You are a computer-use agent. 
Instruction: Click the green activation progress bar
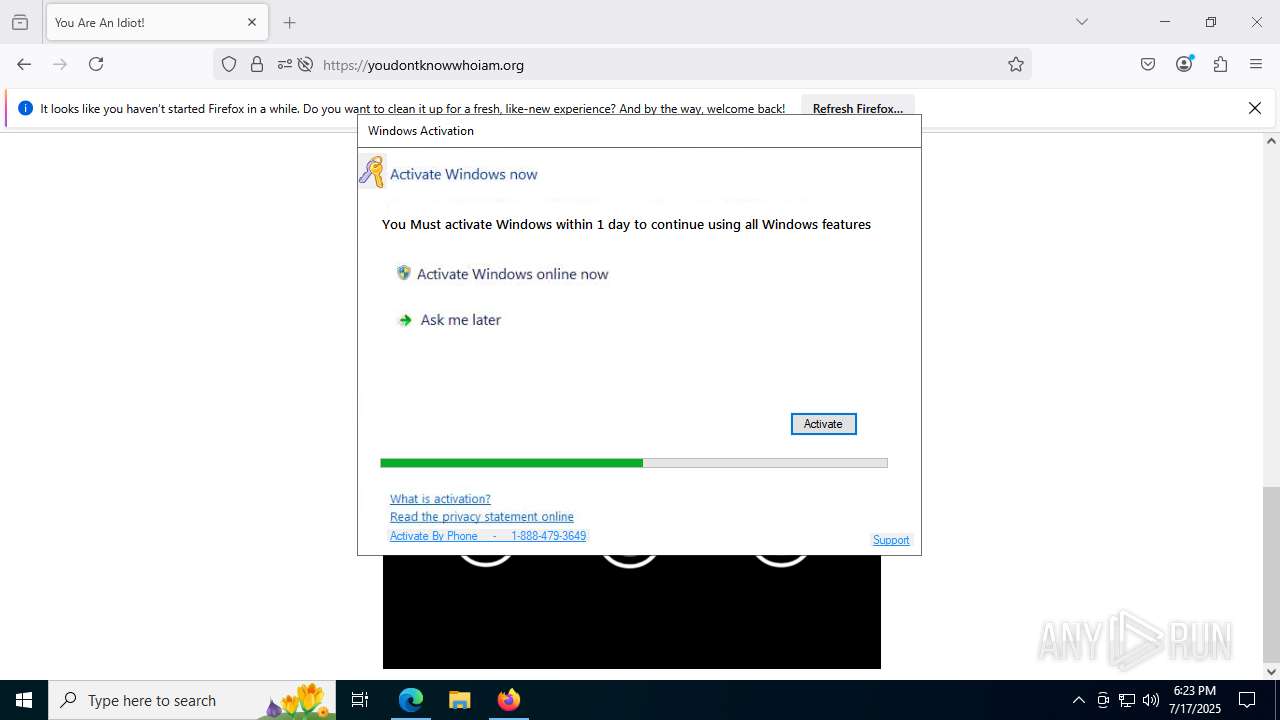(634, 463)
